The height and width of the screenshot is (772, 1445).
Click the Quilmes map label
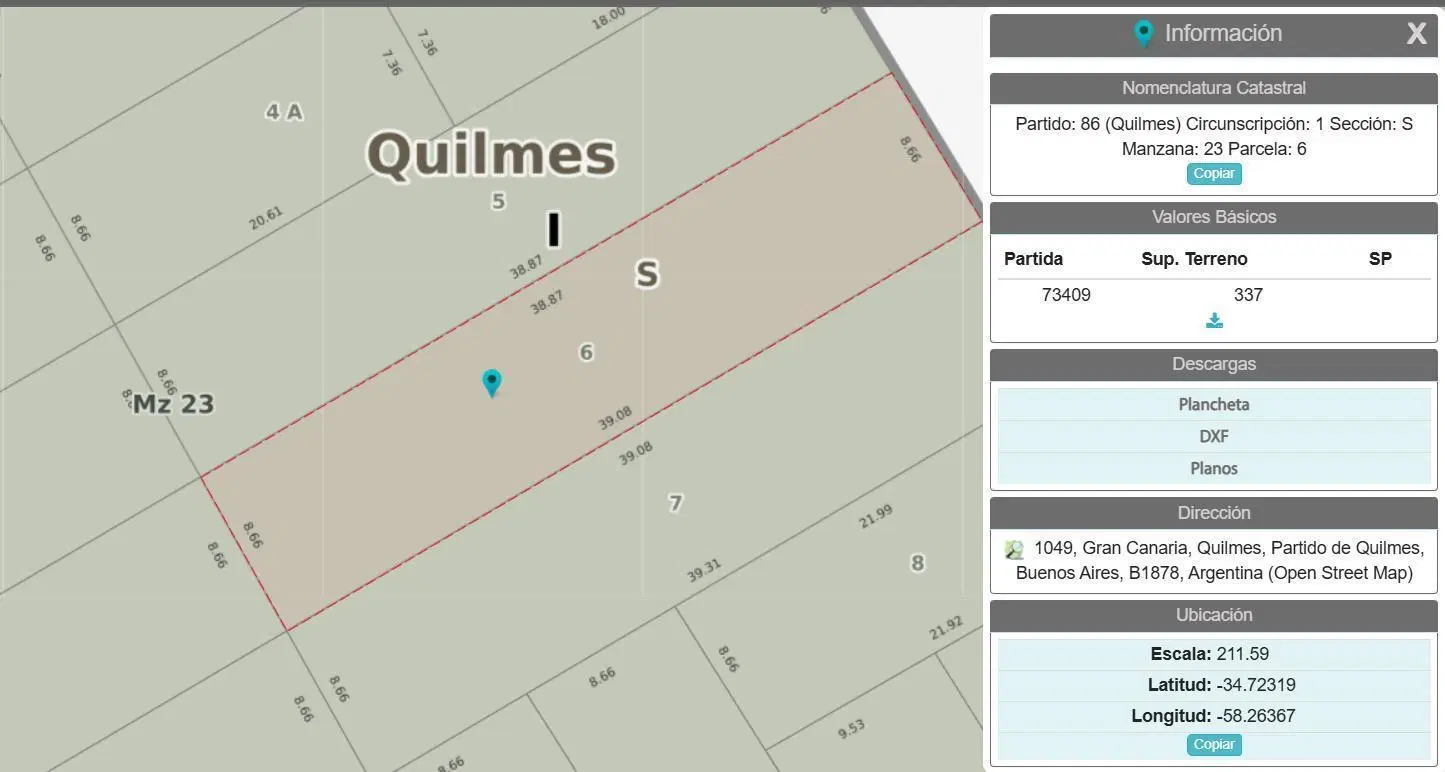[491, 155]
